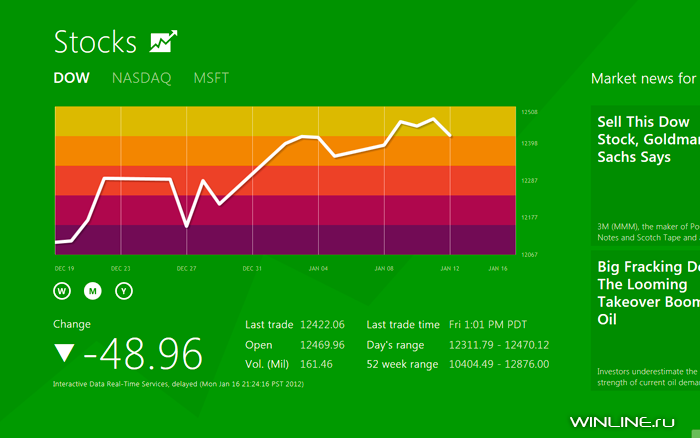This screenshot has width=700, height=438.
Task: Select the monthly M chart range
Action: coord(93,291)
